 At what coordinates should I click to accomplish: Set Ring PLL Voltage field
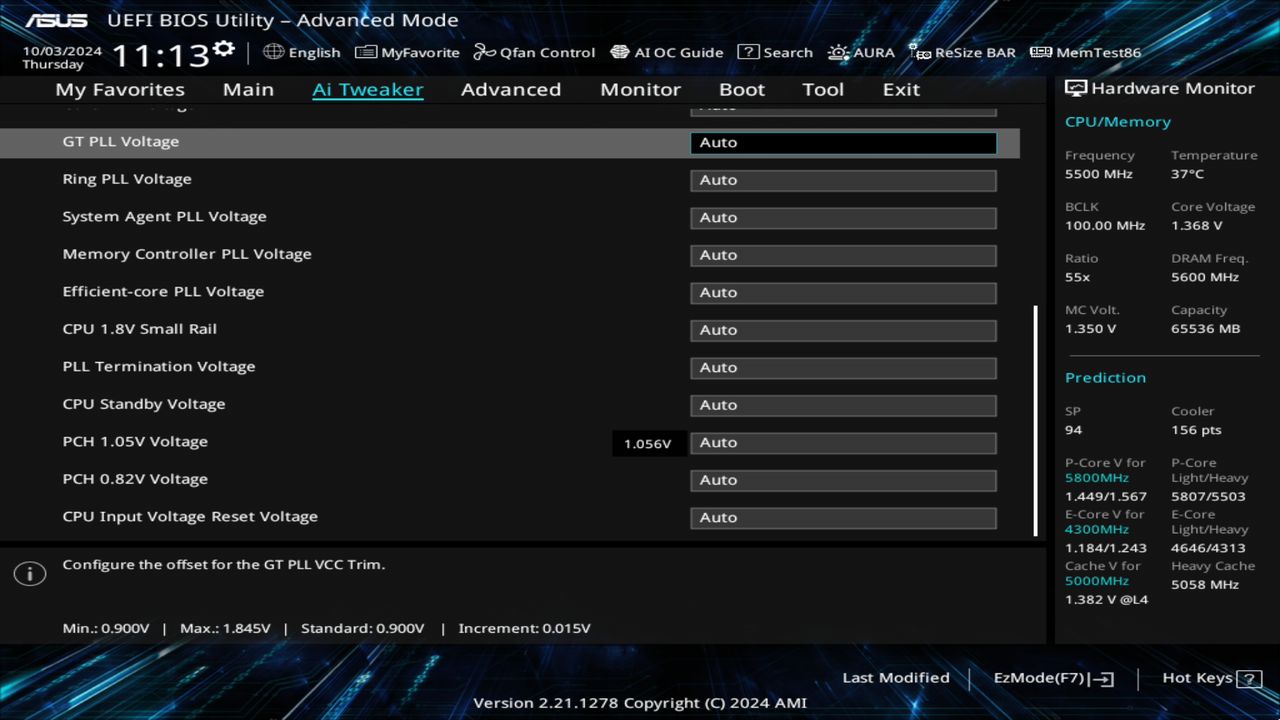click(x=843, y=180)
